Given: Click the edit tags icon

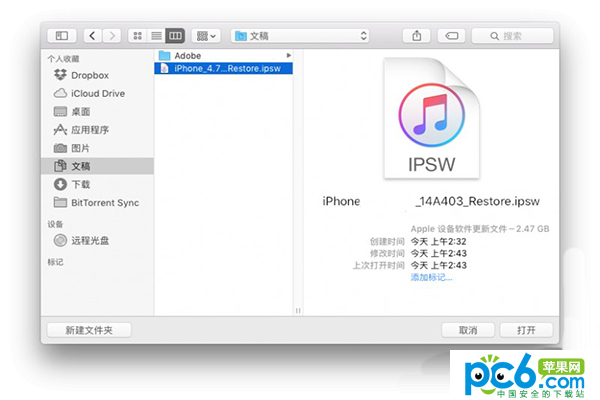Looking at the screenshot, I should [450, 36].
